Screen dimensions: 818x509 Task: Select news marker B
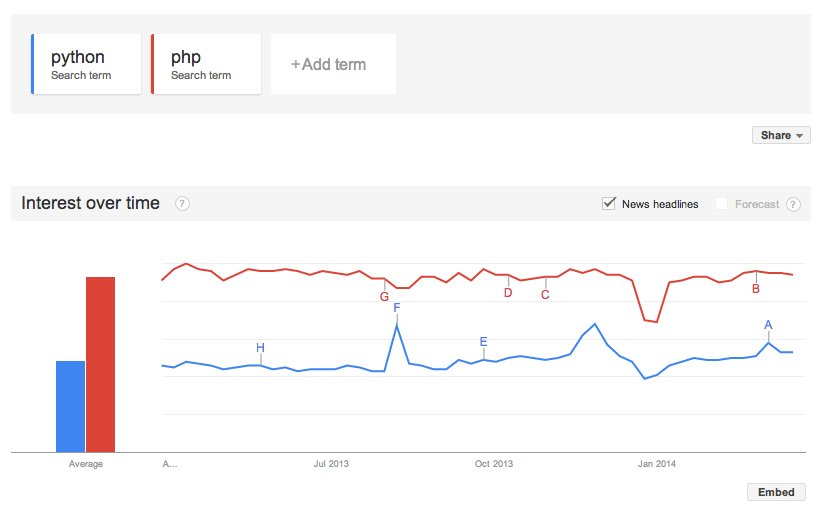click(756, 289)
